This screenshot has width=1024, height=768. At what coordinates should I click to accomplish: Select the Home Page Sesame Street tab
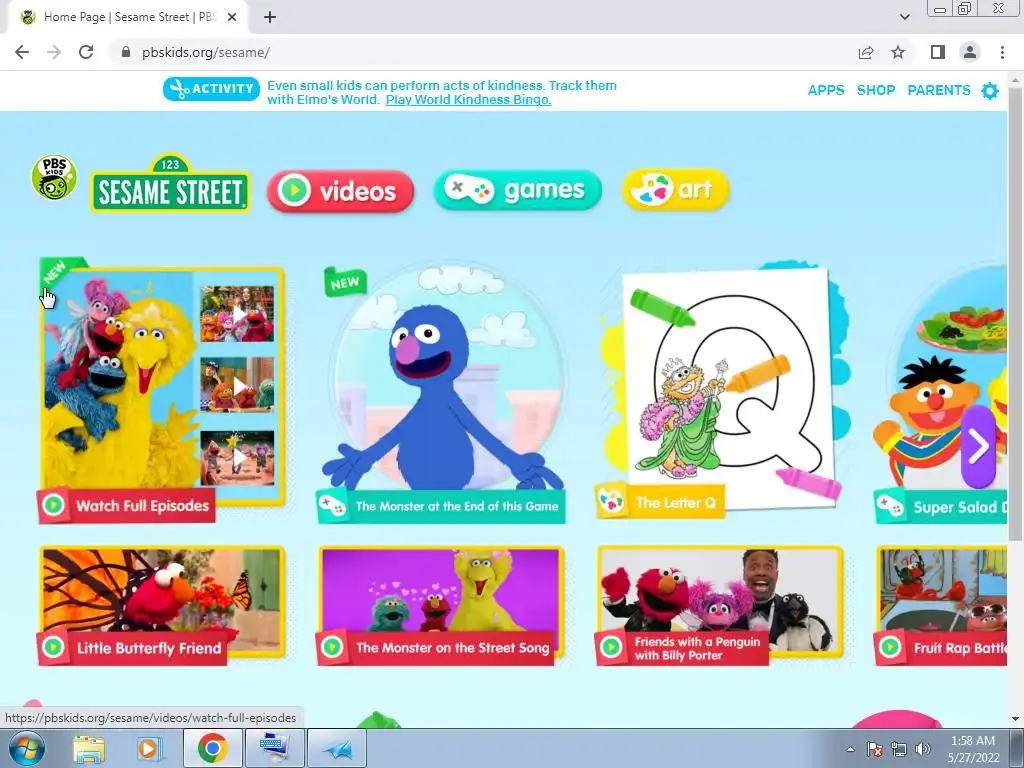pos(129,17)
